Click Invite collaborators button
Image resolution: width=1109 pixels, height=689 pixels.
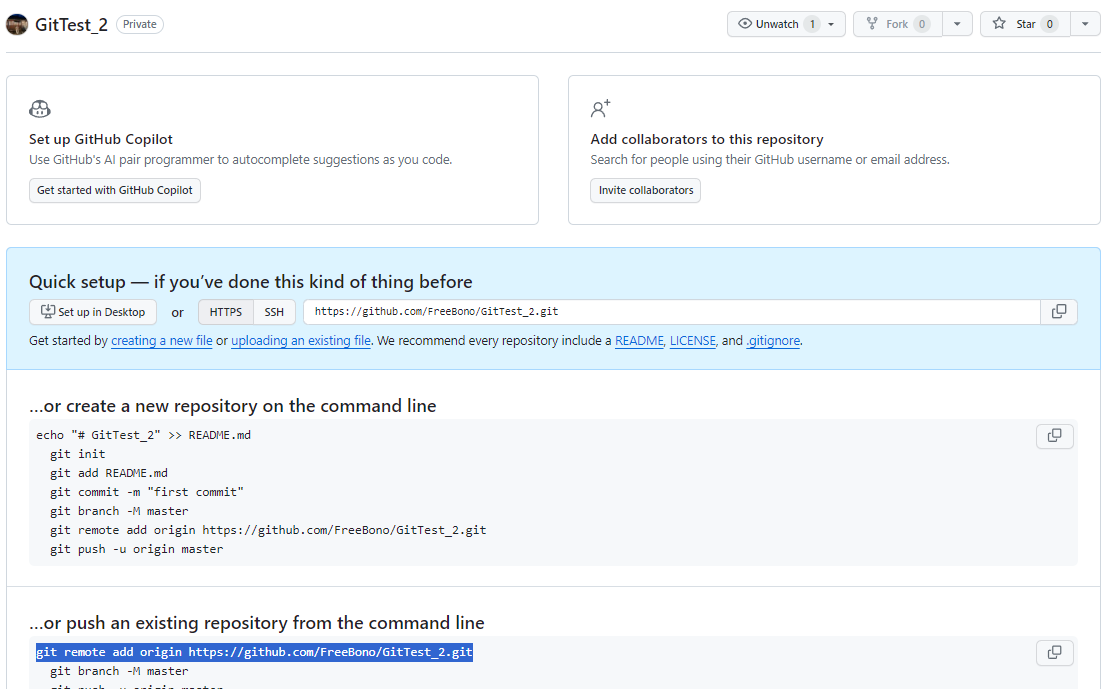click(x=646, y=190)
